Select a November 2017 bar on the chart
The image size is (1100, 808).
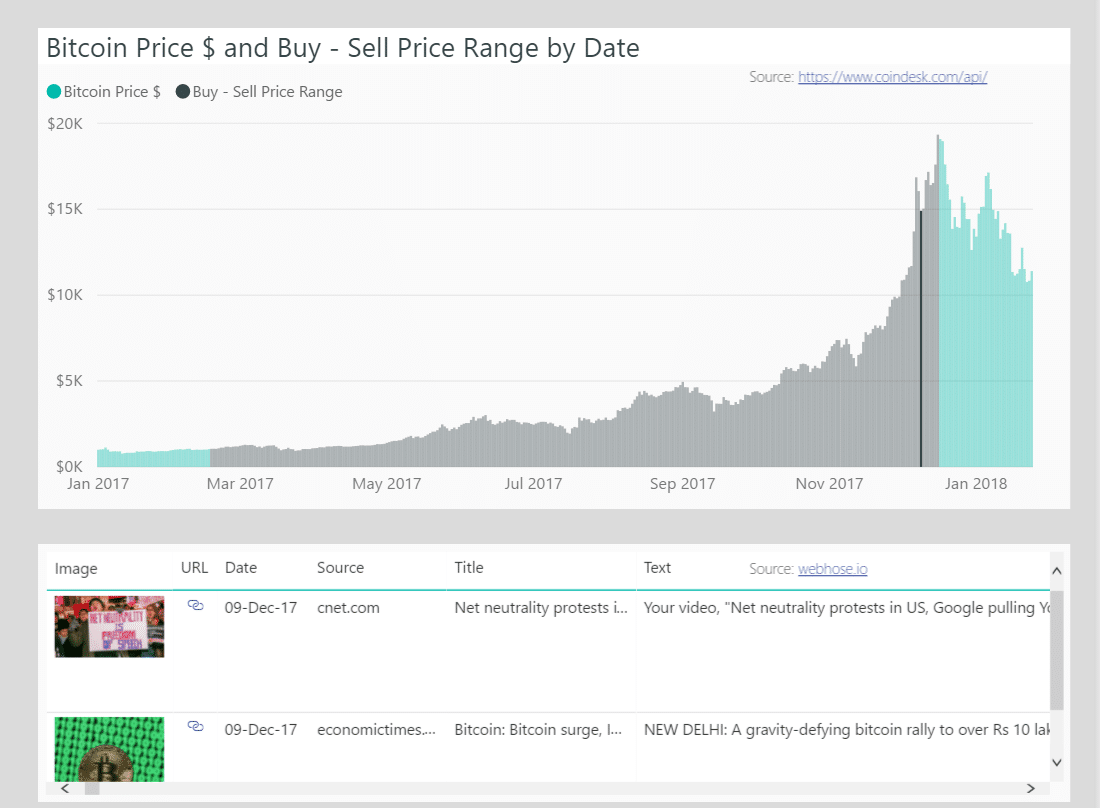point(830,400)
